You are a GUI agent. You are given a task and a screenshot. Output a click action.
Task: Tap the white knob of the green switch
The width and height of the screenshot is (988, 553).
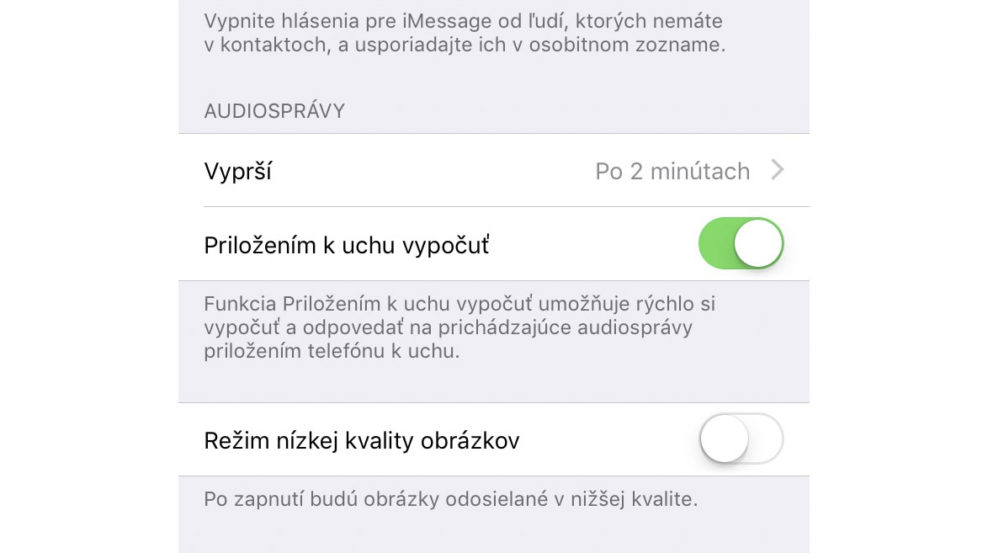pyautogui.click(x=758, y=243)
